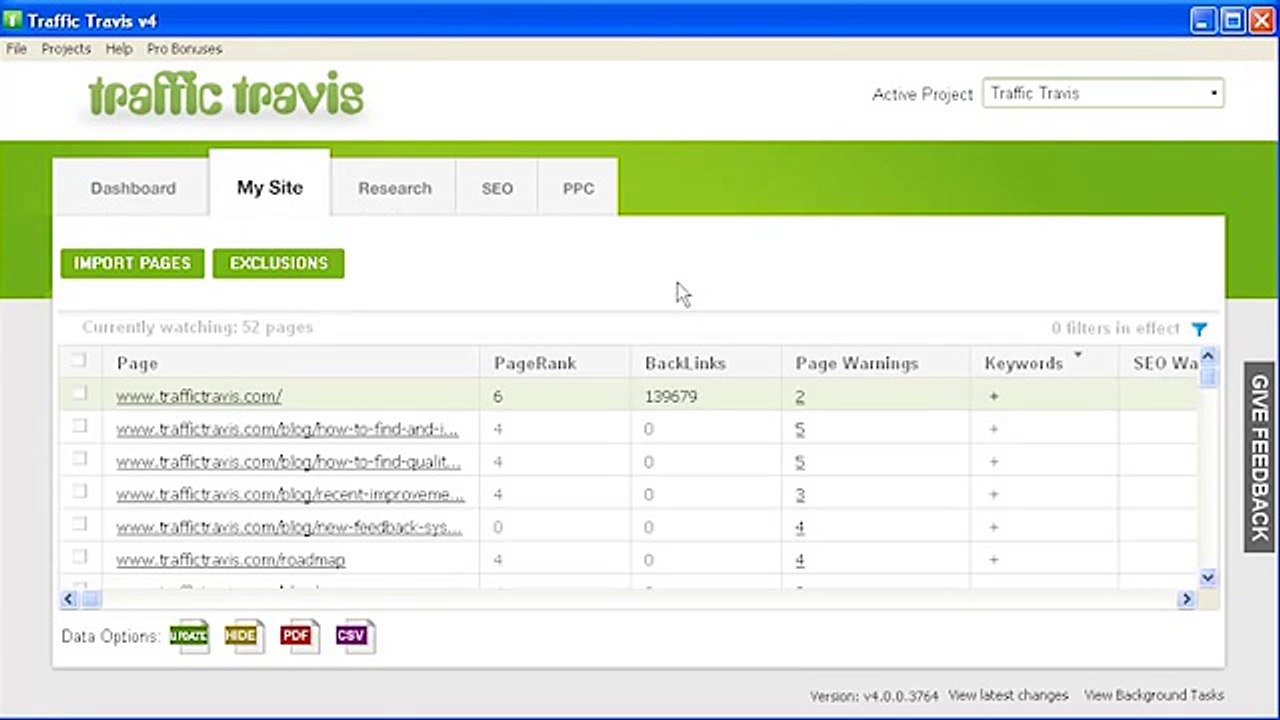The height and width of the screenshot is (720, 1280).
Task: Add keywords for www.traffictravis.com/ row
Action: (994, 397)
